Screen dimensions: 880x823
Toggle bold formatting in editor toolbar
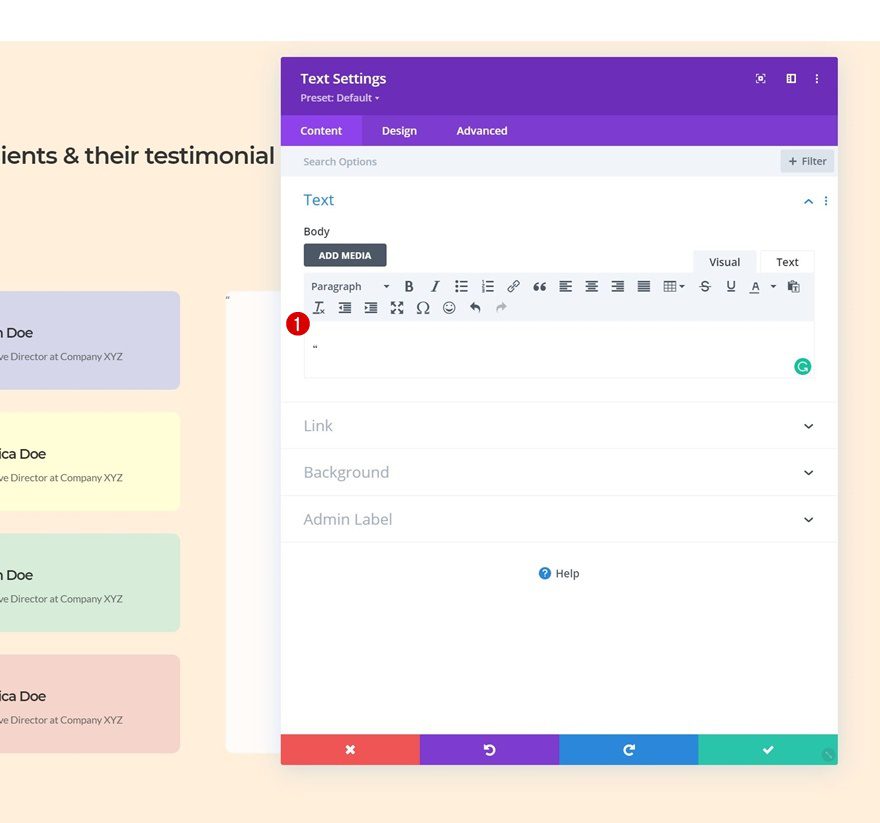[x=409, y=286]
